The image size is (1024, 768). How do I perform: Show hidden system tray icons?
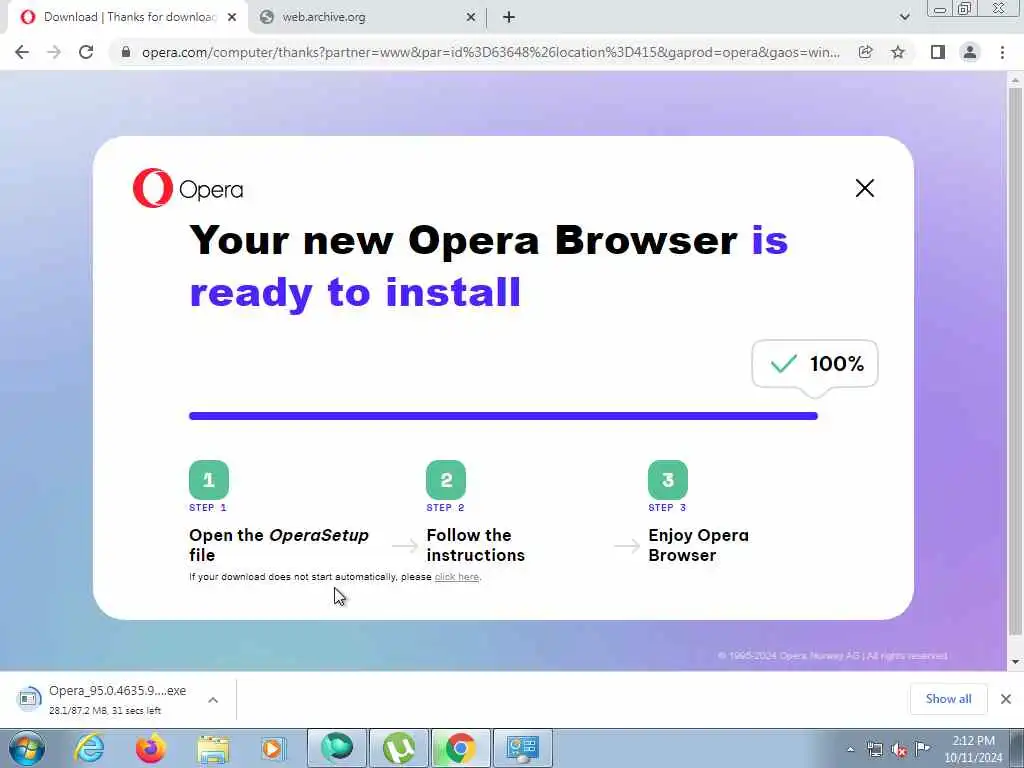[850, 750]
